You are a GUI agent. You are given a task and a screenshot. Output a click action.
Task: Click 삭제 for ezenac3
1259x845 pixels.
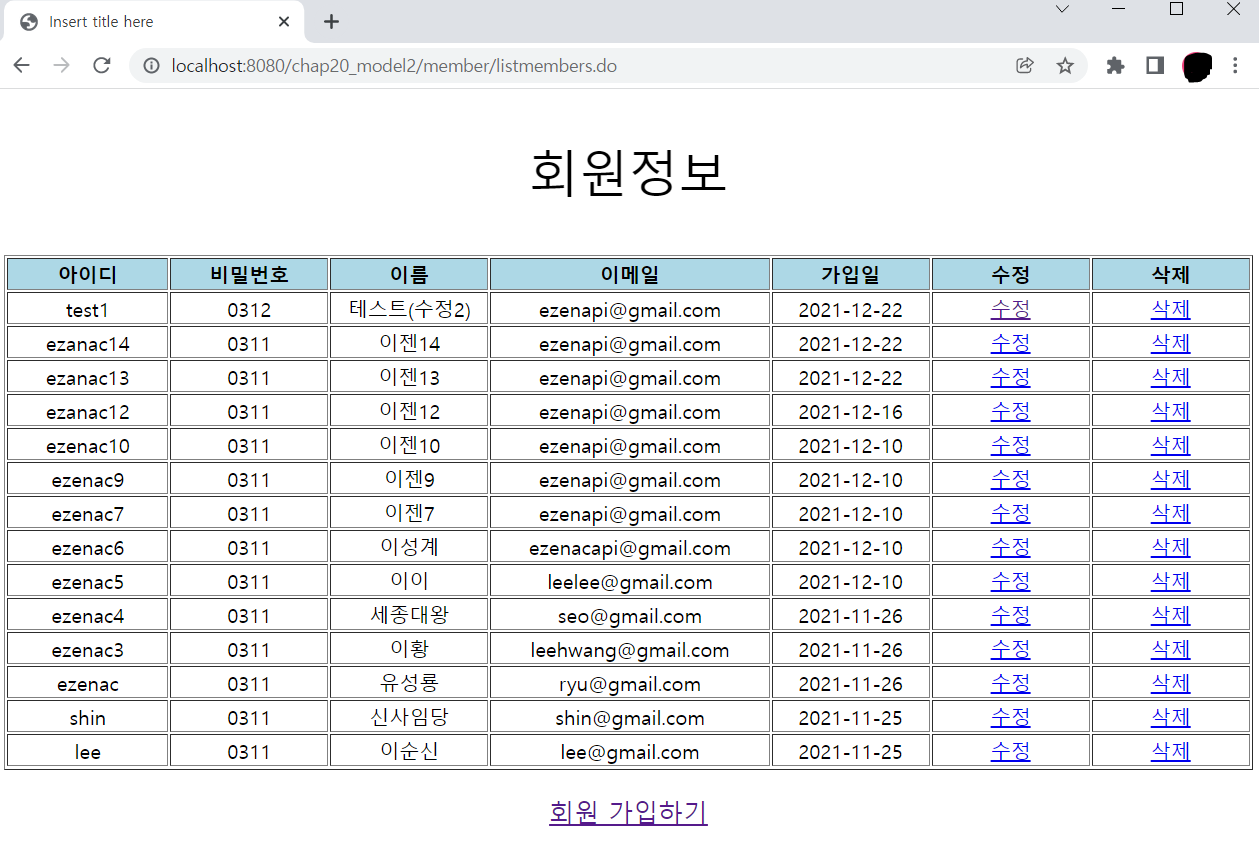click(x=1171, y=649)
